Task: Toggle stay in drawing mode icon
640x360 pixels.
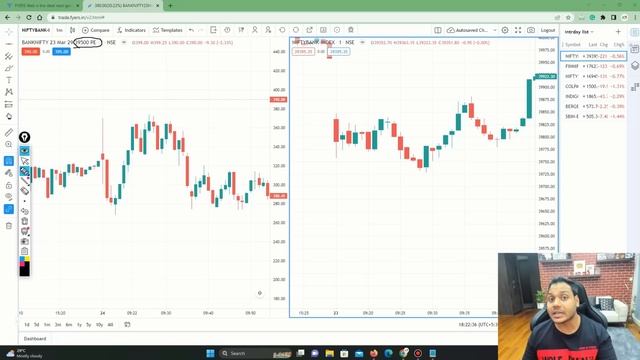Action: (9, 173)
